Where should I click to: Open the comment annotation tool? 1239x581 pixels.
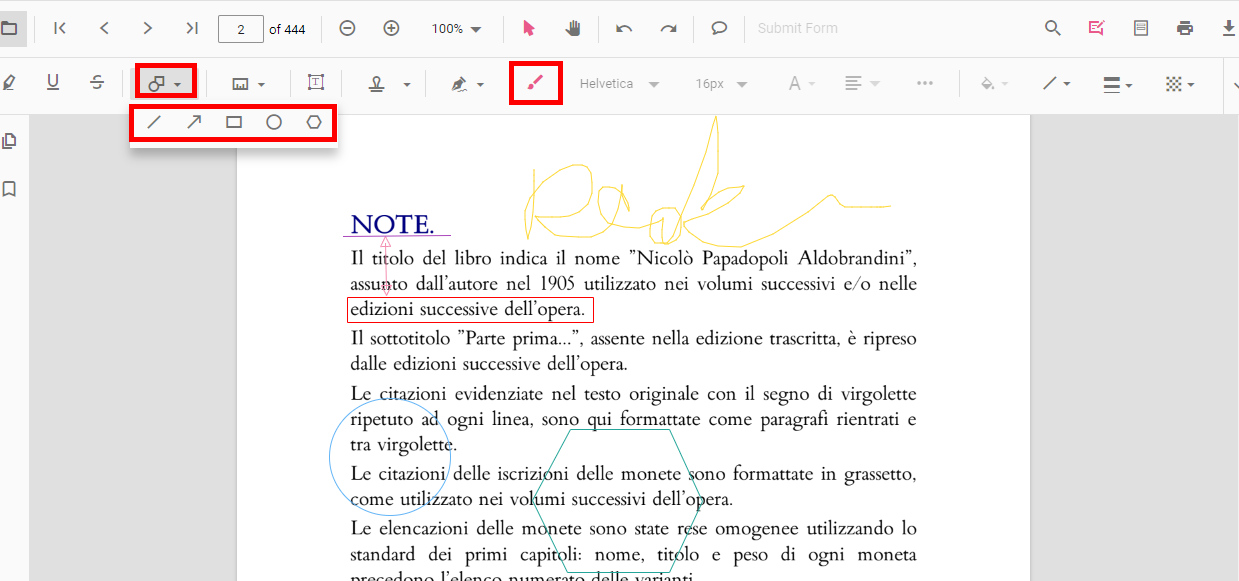[718, 28]
